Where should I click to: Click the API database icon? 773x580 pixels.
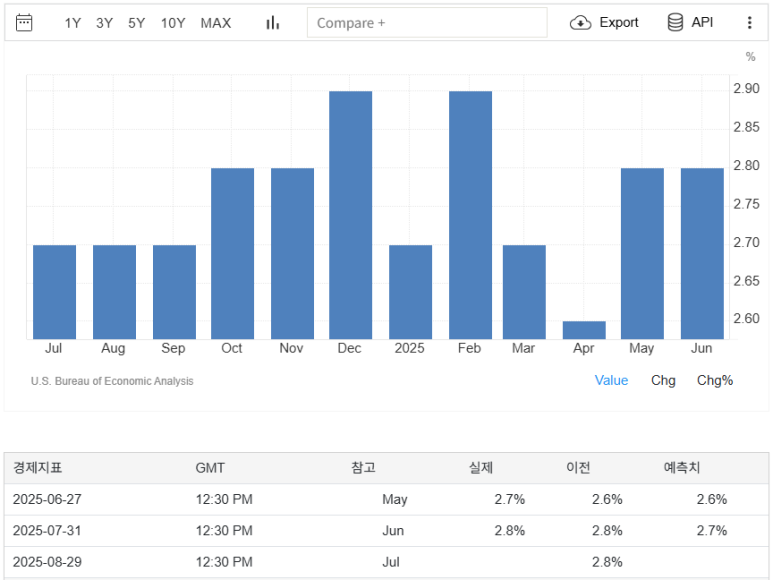pyautogui.click(x=676, y=22)
